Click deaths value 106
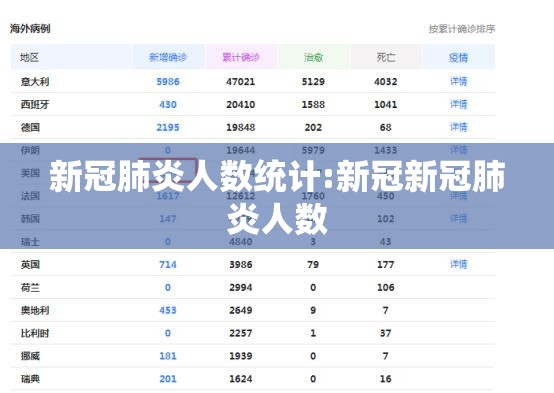This screenshot has width=554, height=393. click(x=385, y=287)
